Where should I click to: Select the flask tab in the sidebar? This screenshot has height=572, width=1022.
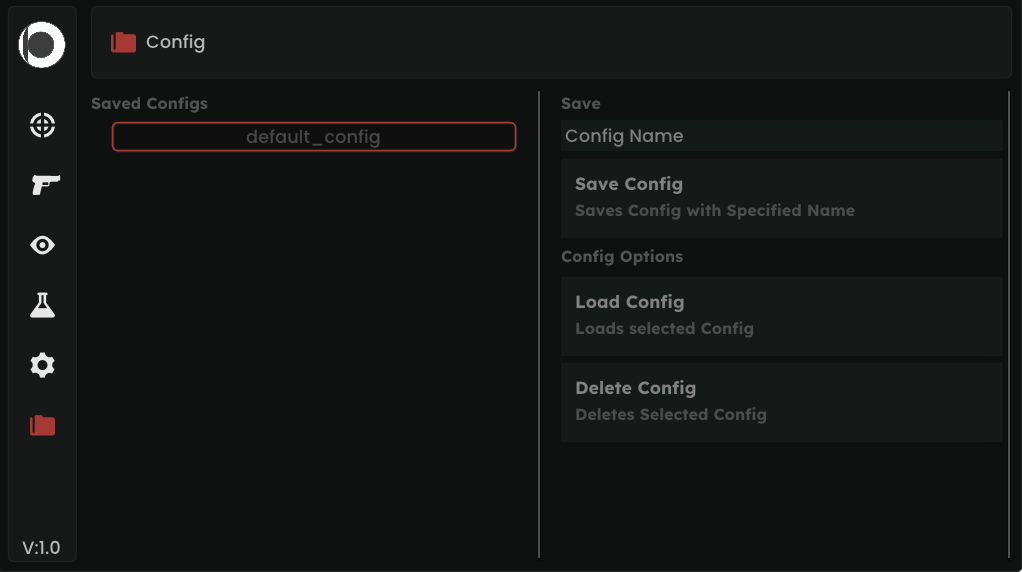[x=42, y=305]
